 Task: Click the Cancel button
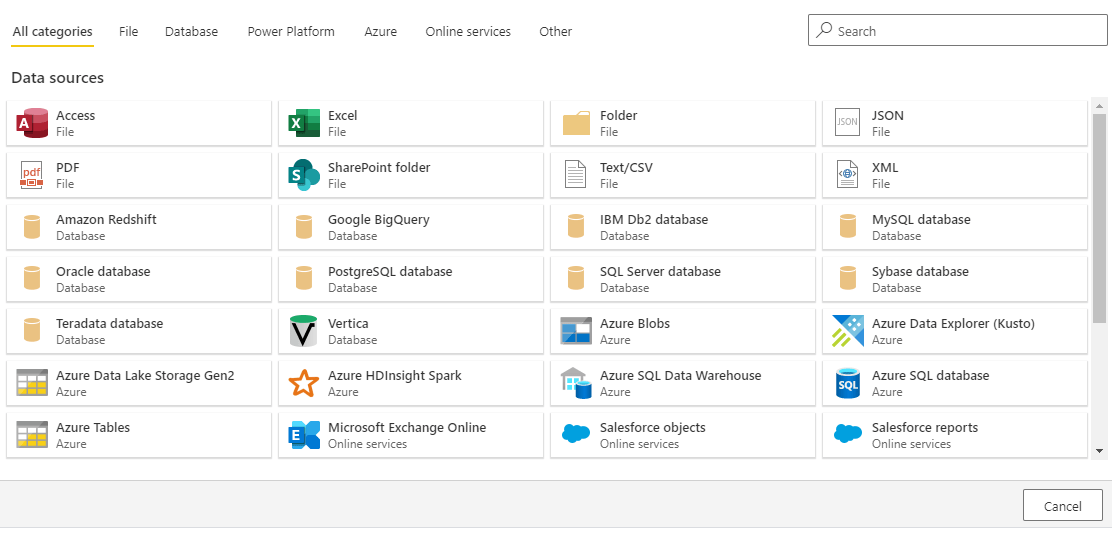[1062, 505]
